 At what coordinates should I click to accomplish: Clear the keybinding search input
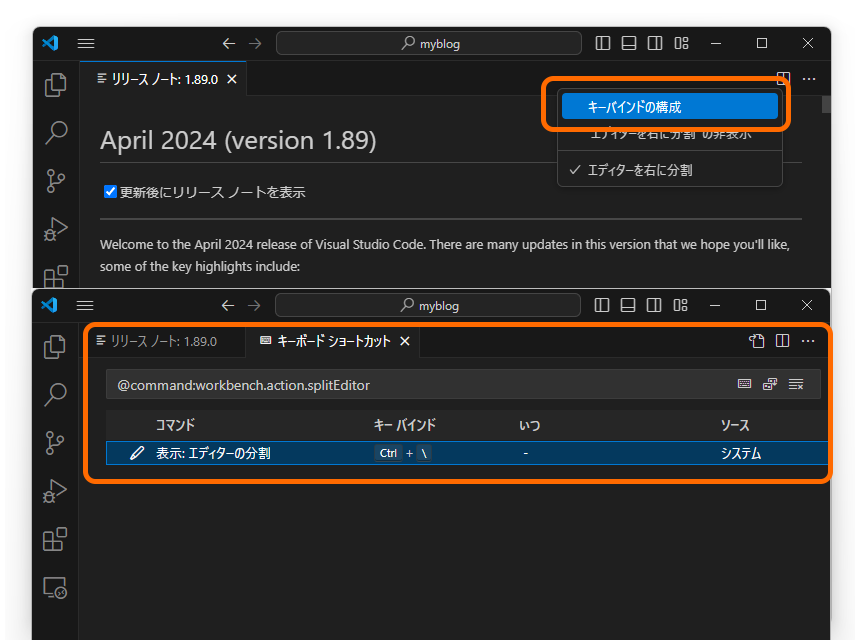pos(796,383)
